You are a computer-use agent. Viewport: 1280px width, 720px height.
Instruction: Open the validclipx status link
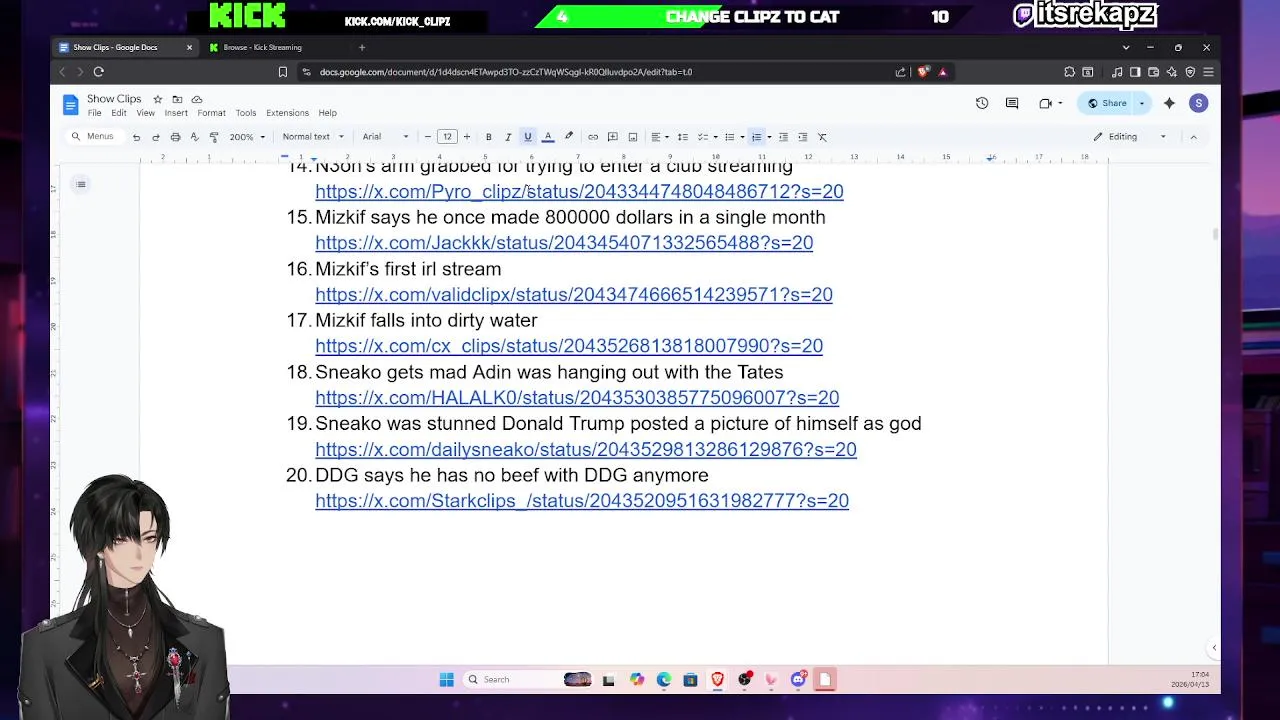tap(574, 295)
